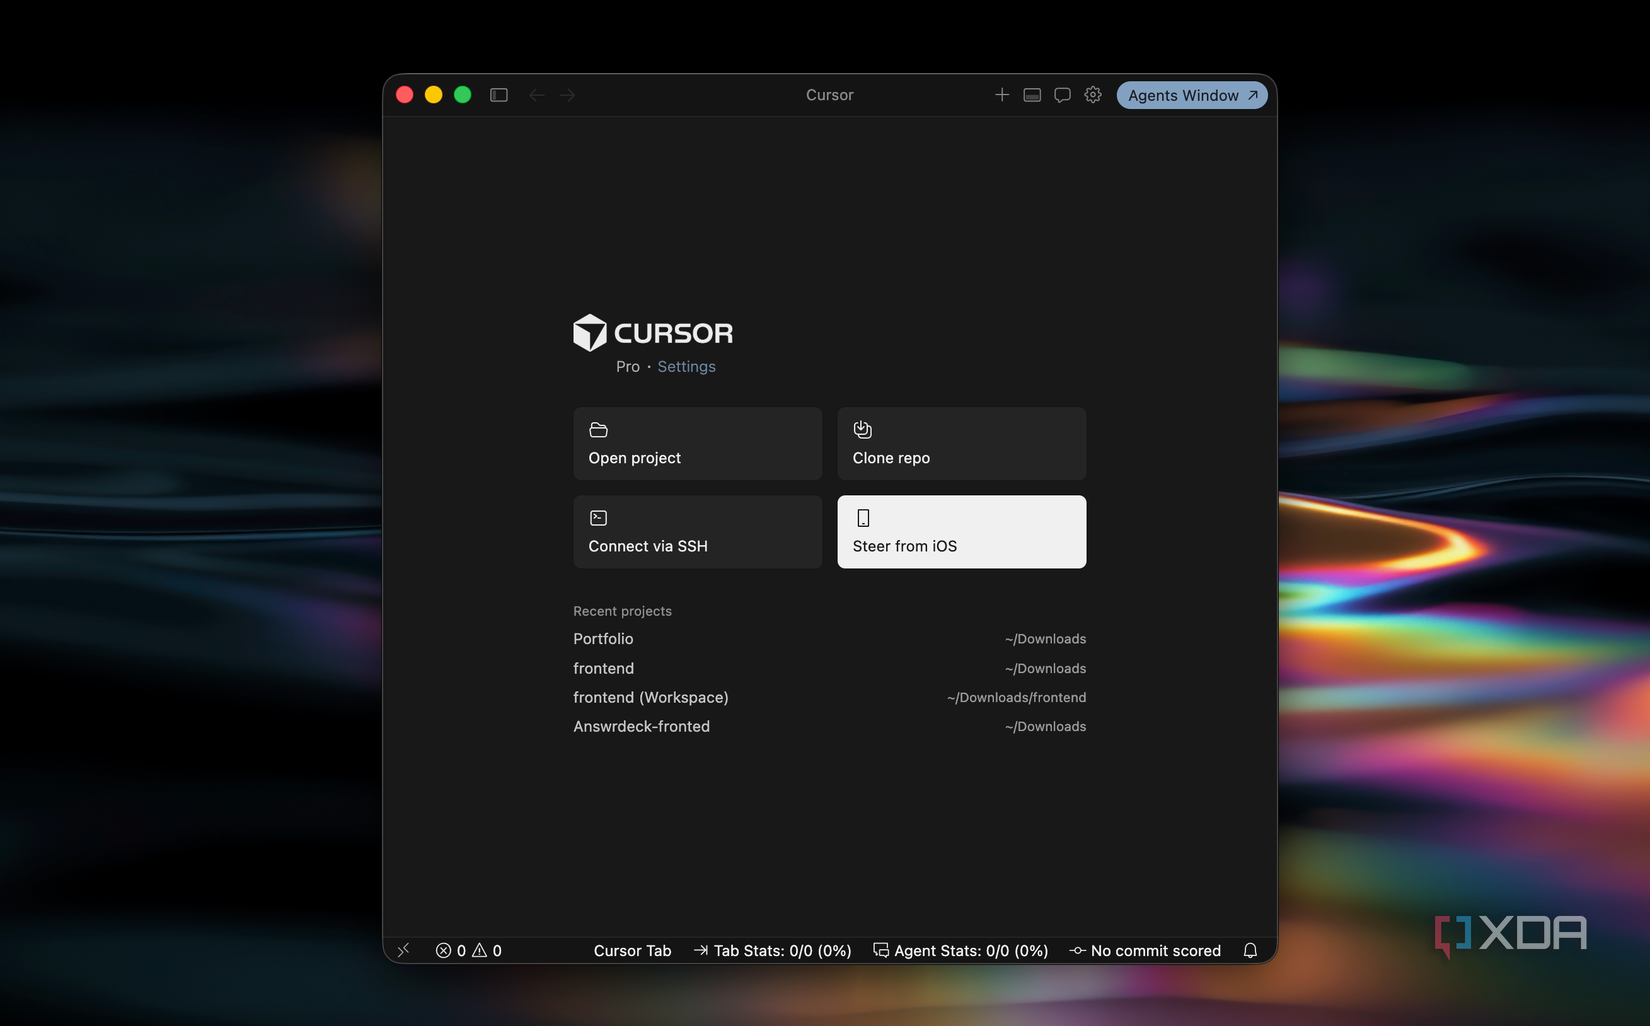Click the remote window icon in status bar
Image resolution: width=1650 pixels, height=1026 pixels.
(x=403, y=951)
